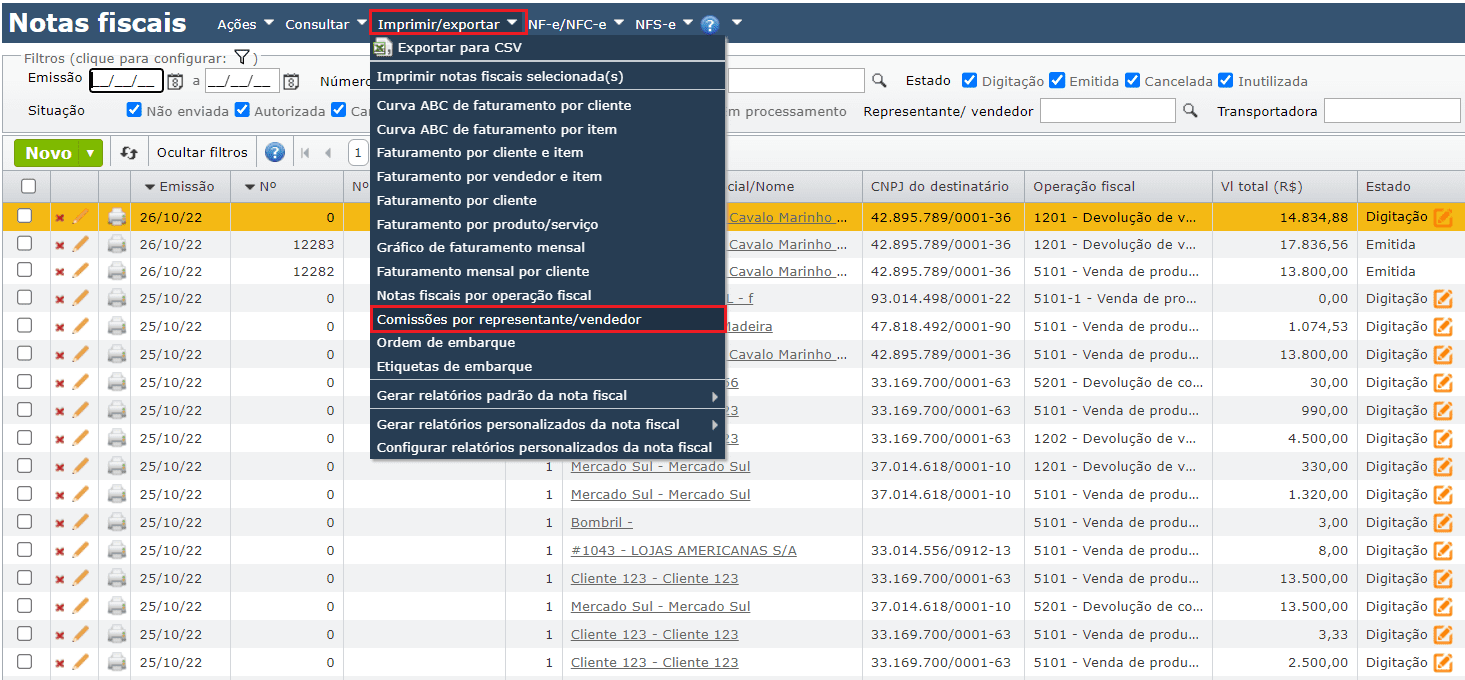Click CNPJ 93.014.498/0001-22 cell
This screenshot has width=1465, height=680.
941,298
